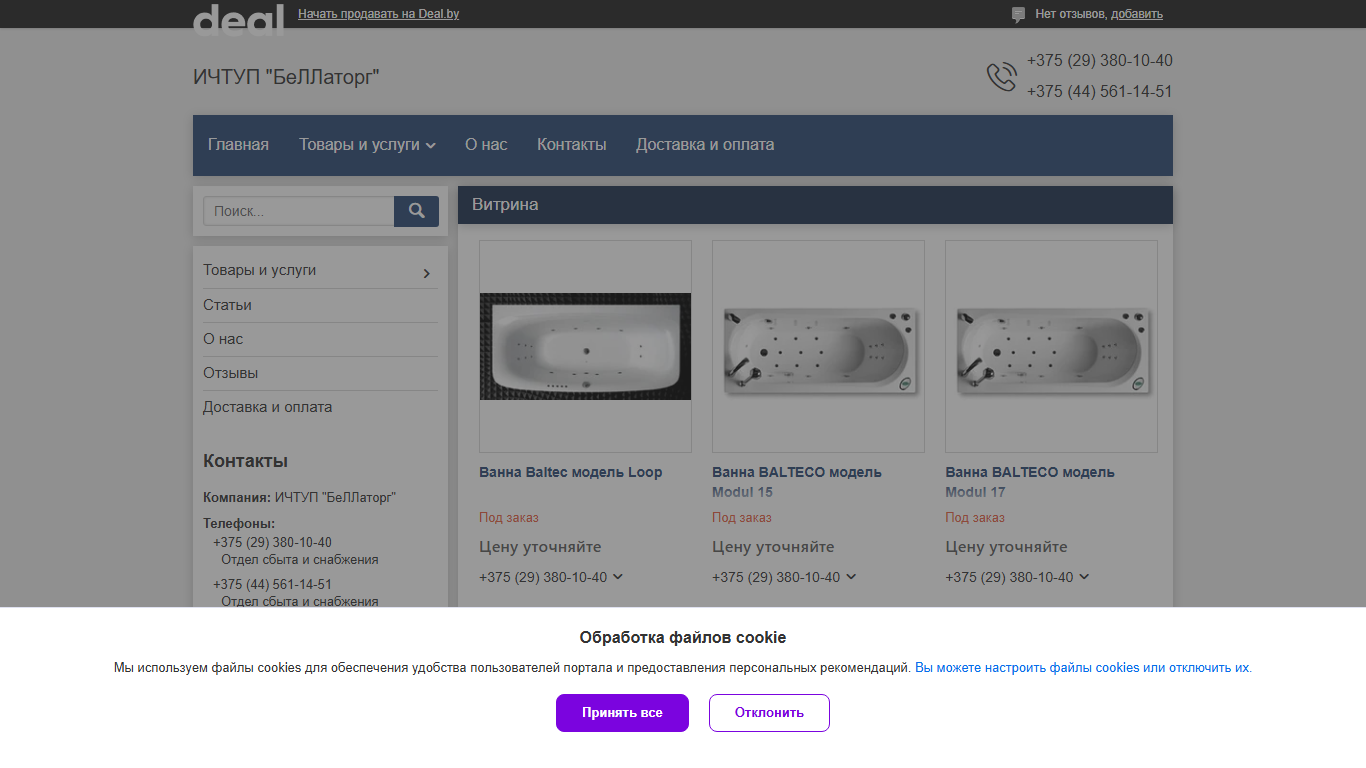Click the Контакты sidebar heading
The image size is (1366, 768).
pyautogui.click(x=245, y=461)
